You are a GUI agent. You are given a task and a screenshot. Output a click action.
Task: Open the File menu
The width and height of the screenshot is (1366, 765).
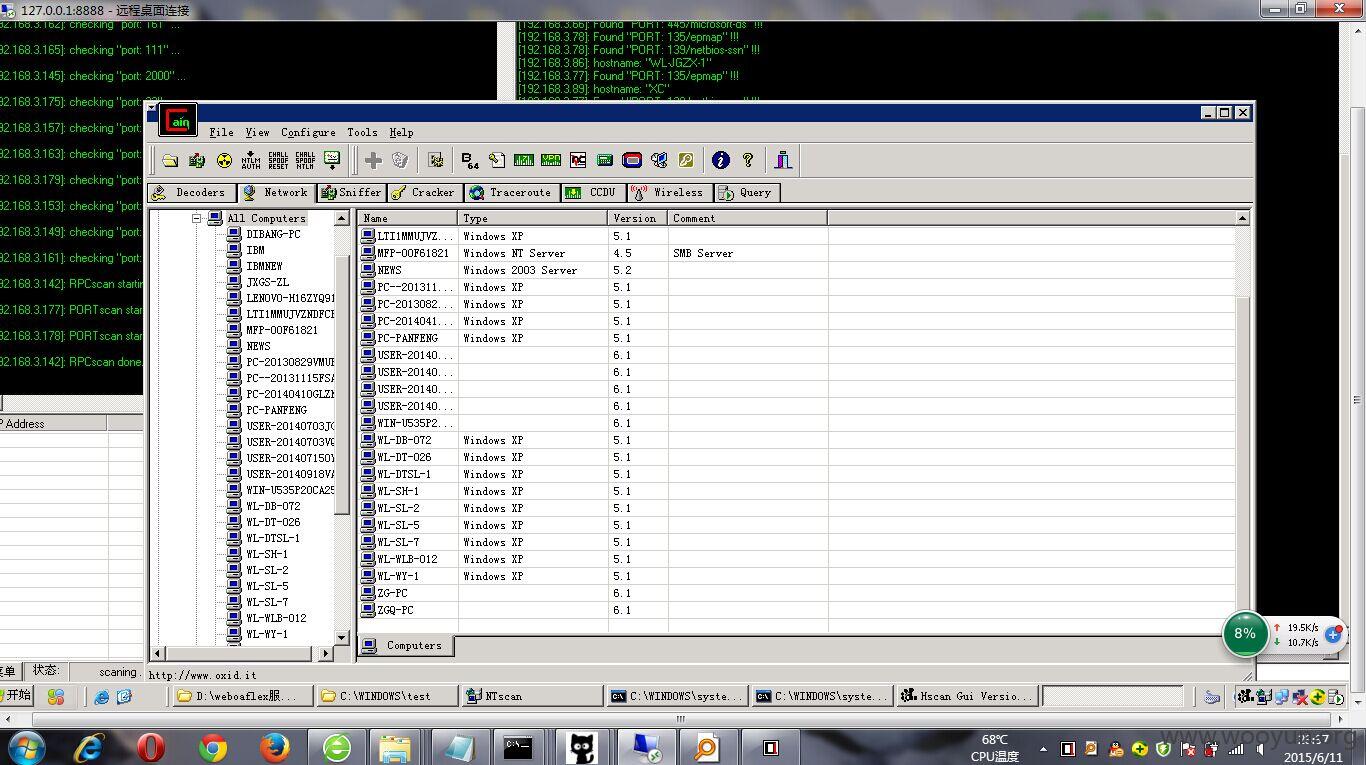coord(221,132)
